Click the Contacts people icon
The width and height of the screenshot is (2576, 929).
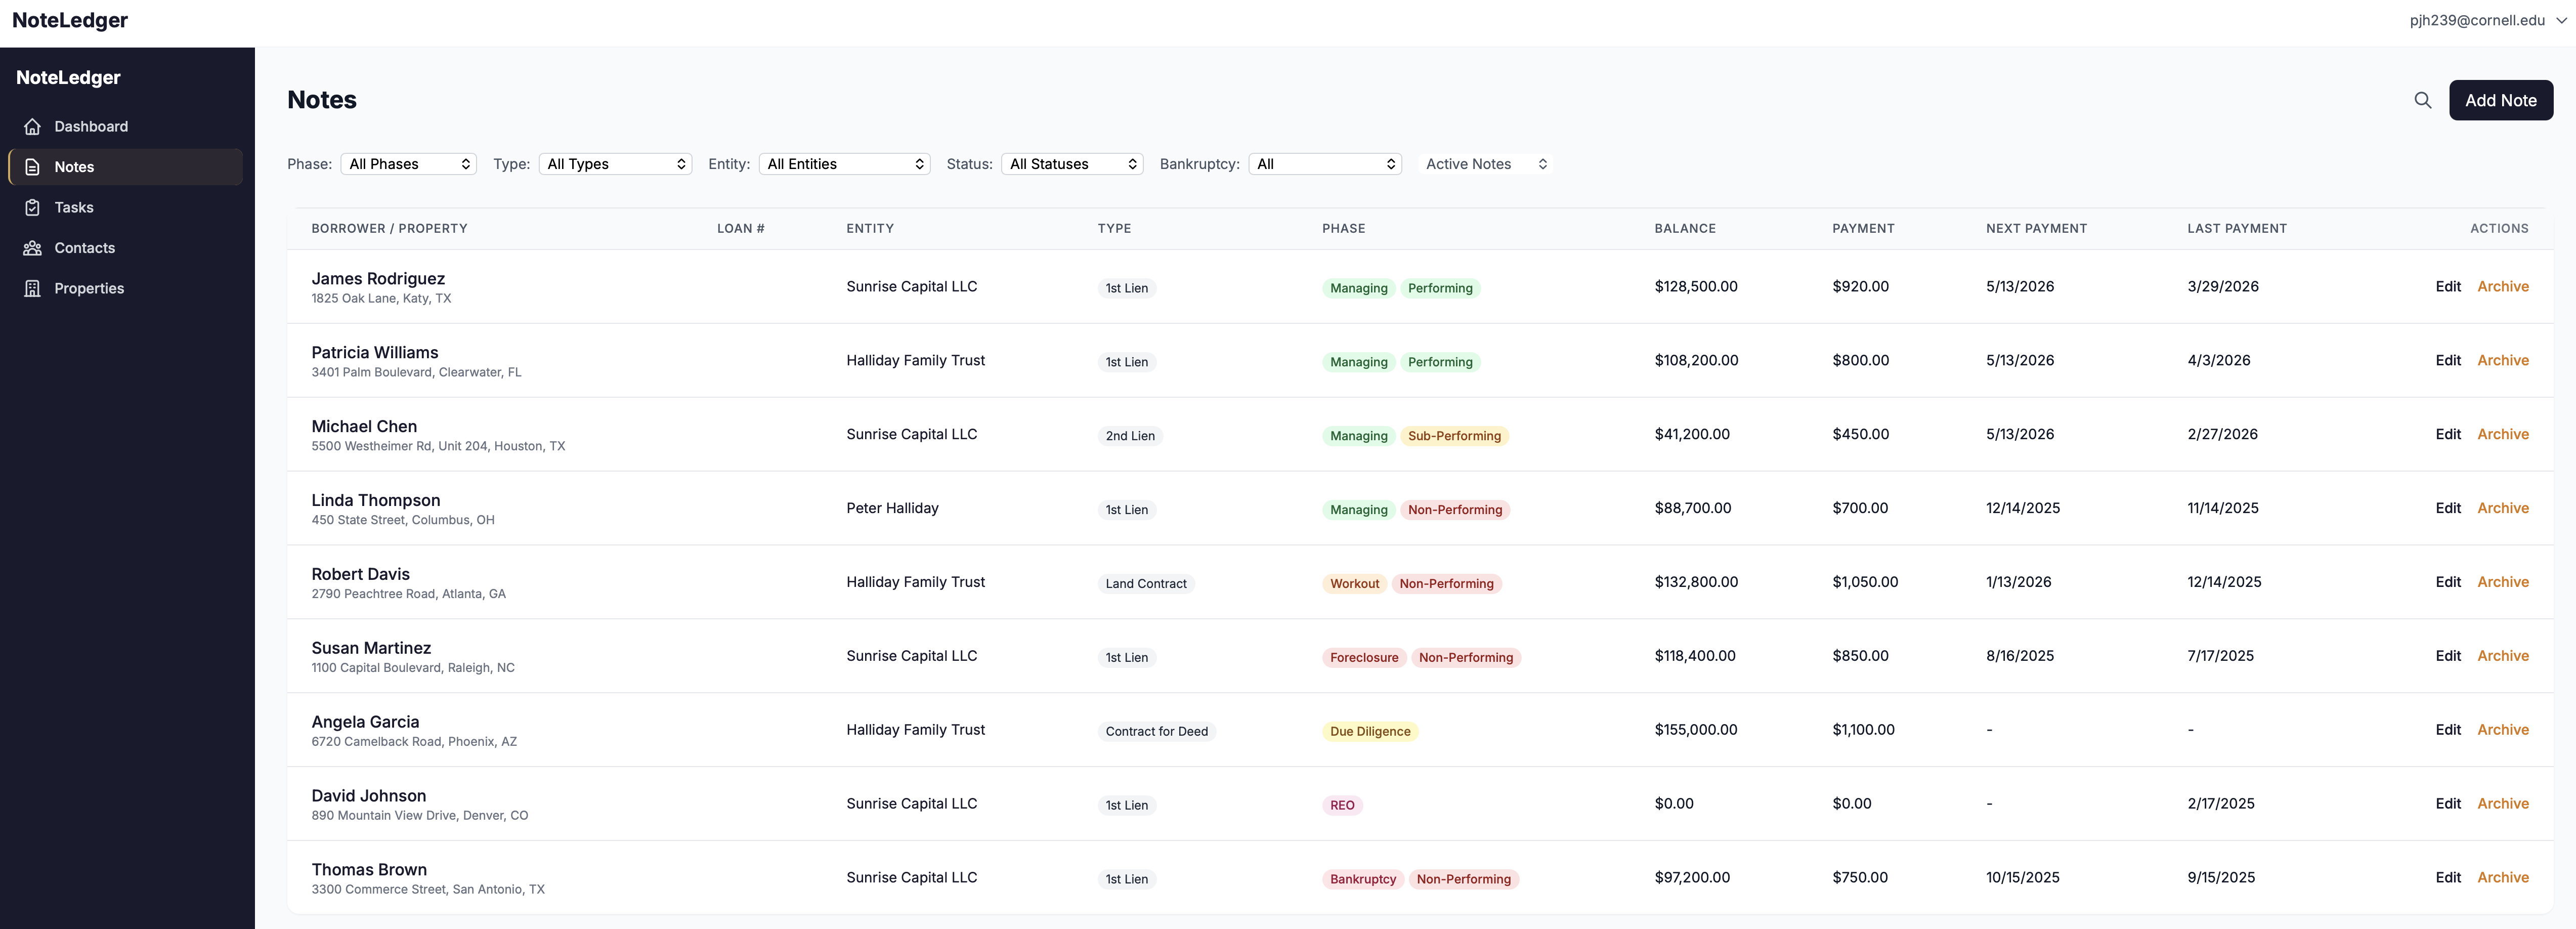click(33, 248)
